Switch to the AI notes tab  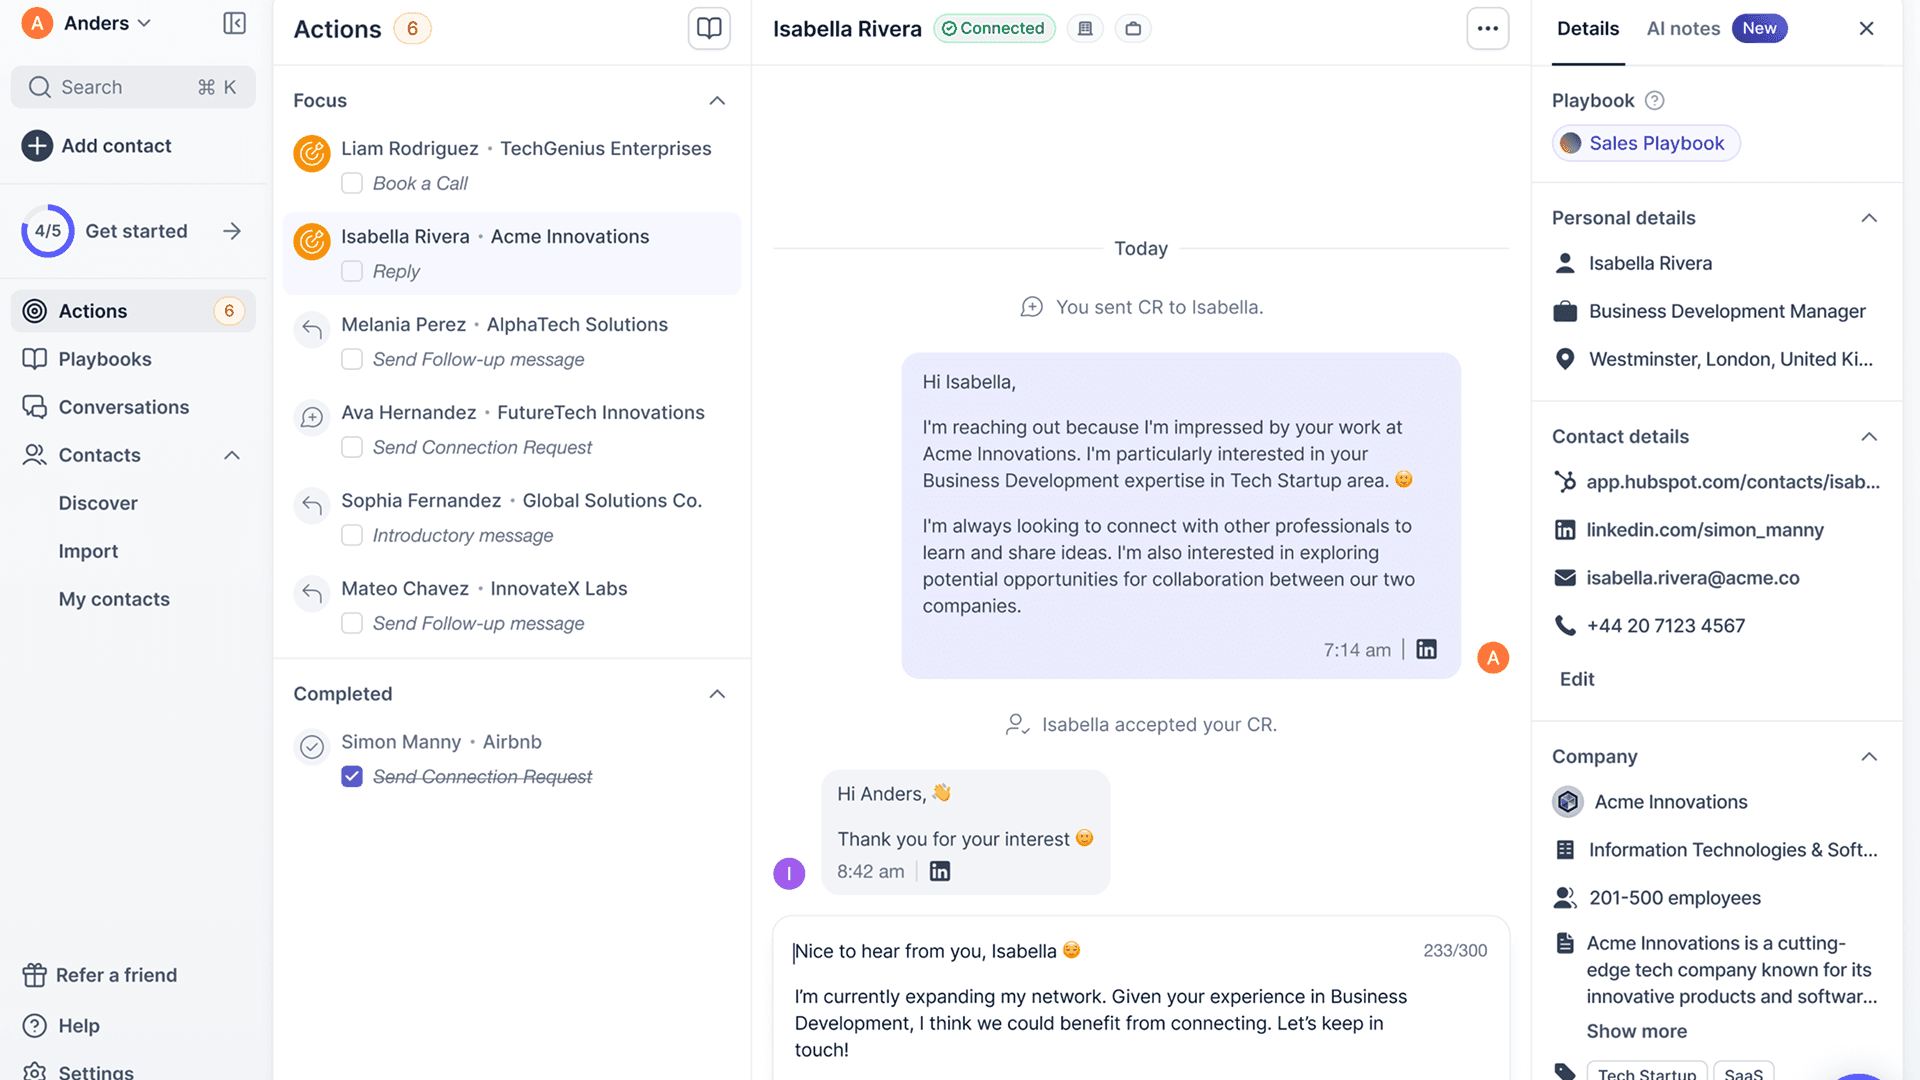[x=1683, y=28]
